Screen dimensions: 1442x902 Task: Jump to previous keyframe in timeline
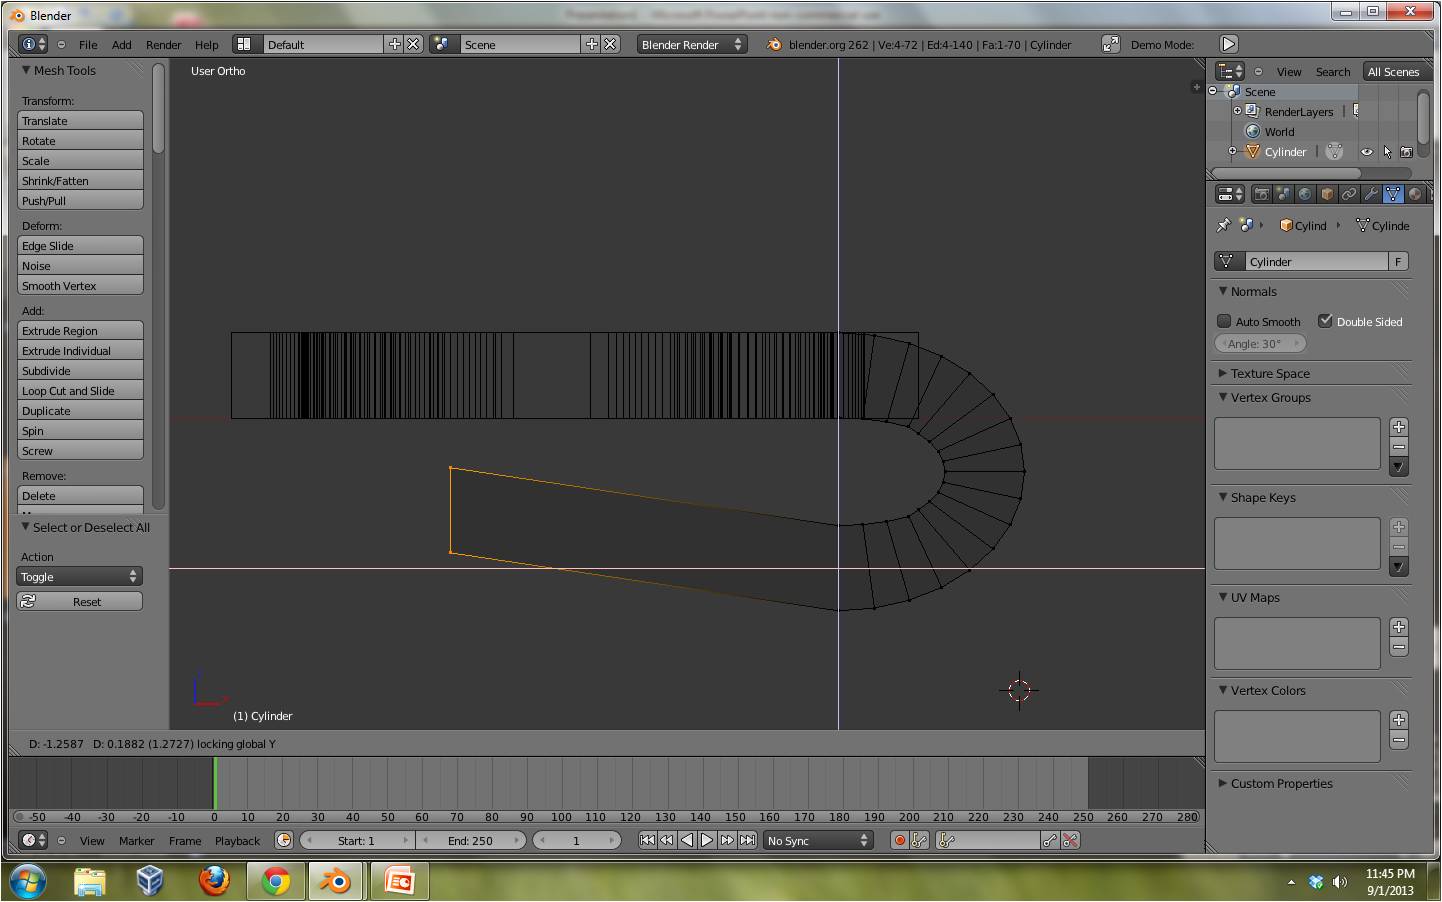pyautogui.click(x=667, y=840)
